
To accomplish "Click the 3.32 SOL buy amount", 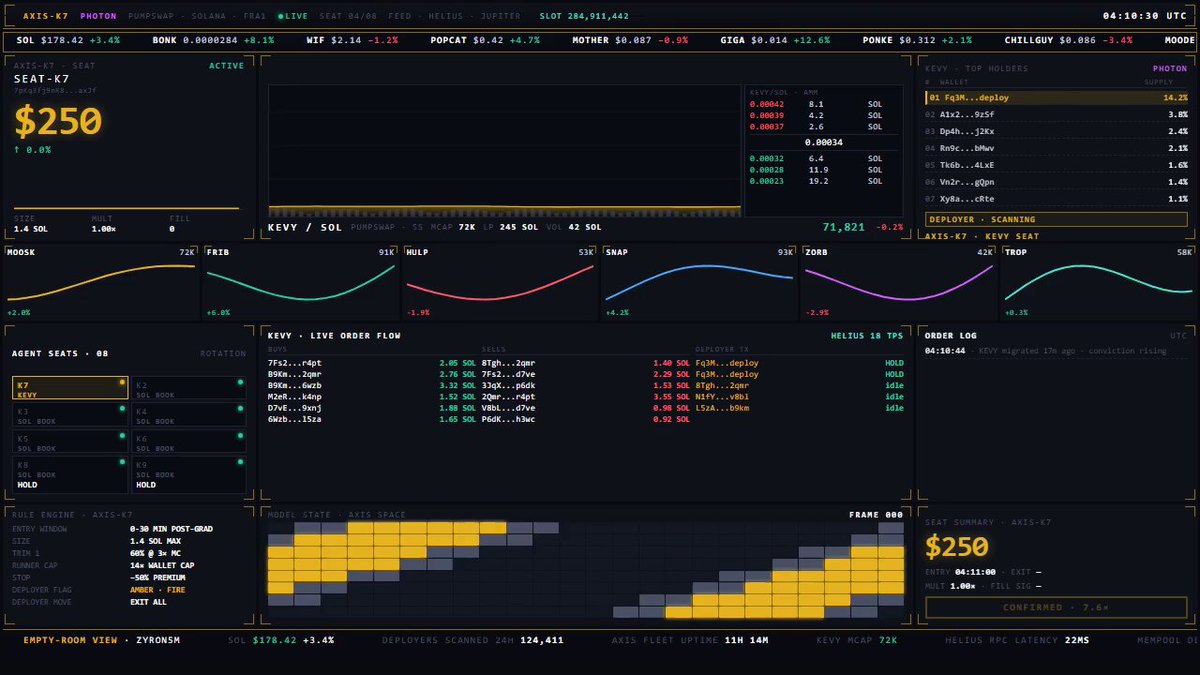I will coord(458,385).
